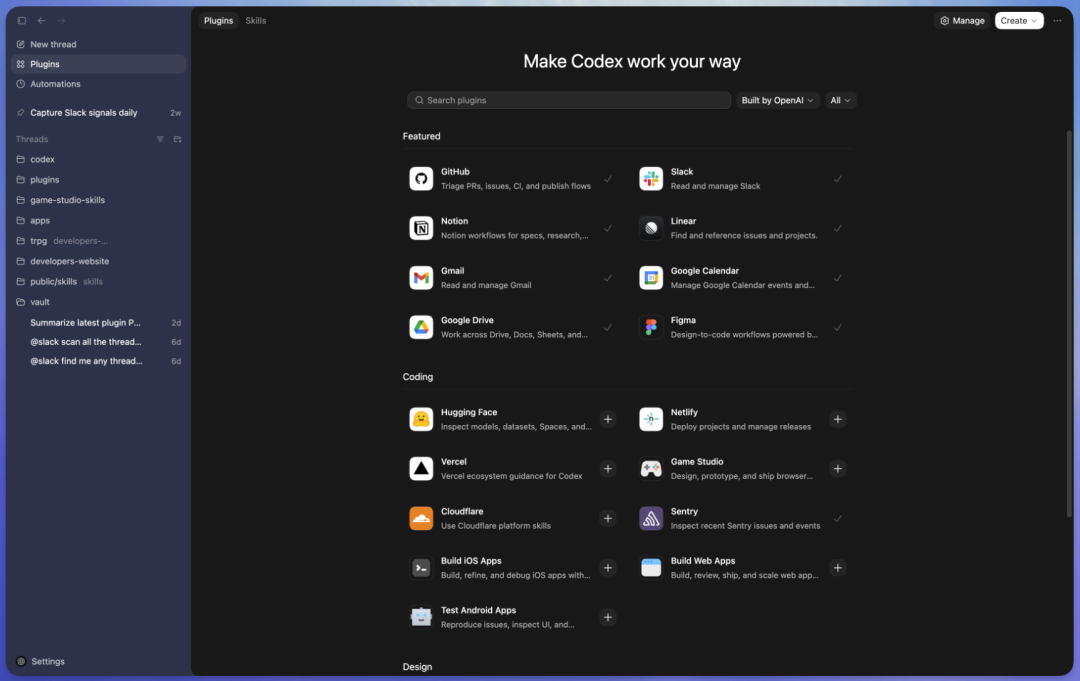
Task: Click the Manage button
Action: (962, 21)
